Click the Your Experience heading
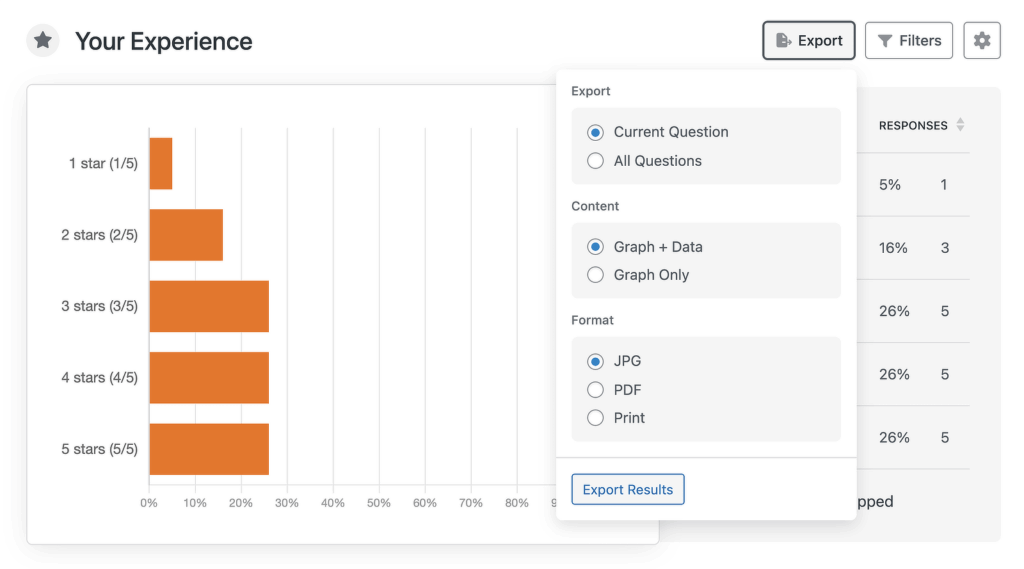The width and height of the screenshot is (1024, 569). tap(164, 42)
